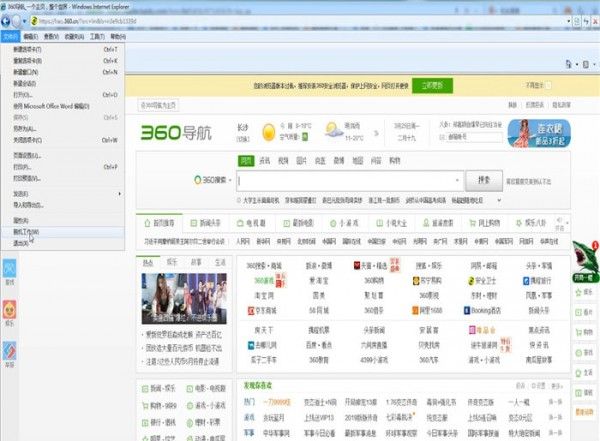Image resolution: width=600 pixels, height=441 pixels.
Task: Open the 58同城 link
Action: (x=319, y=310)
